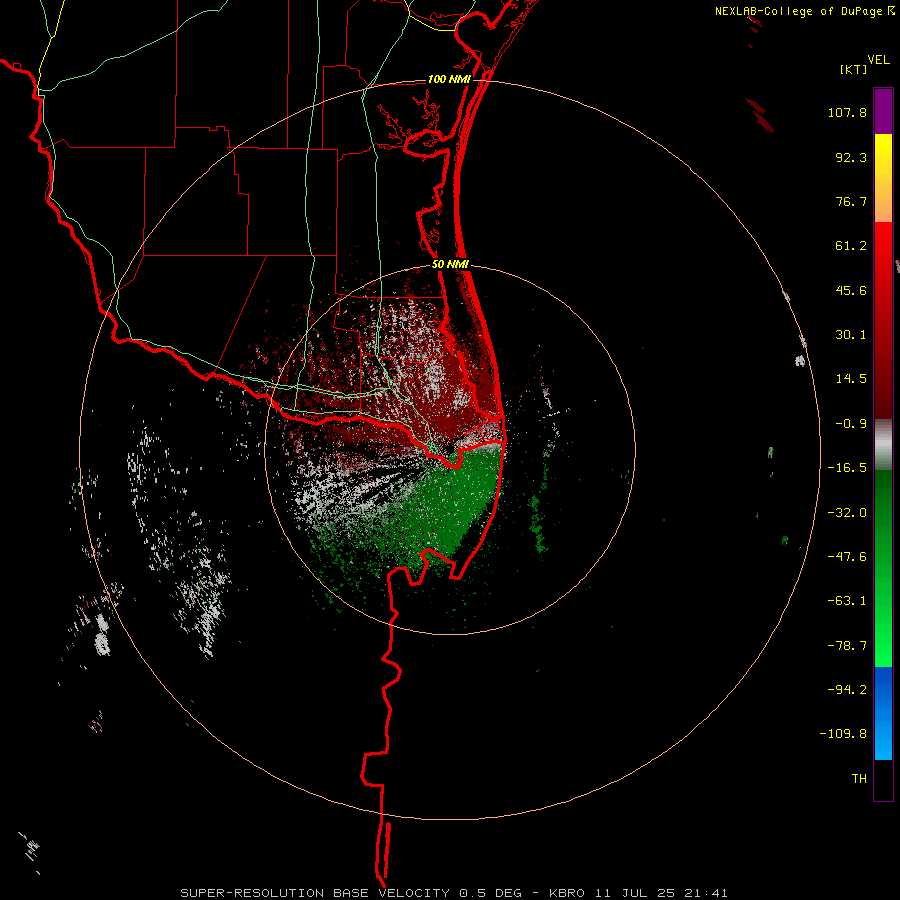The image size is (900, 900).
Task: Click the Super-Resolution Base Velocity caption at bottom
Action: coord(454,893)
